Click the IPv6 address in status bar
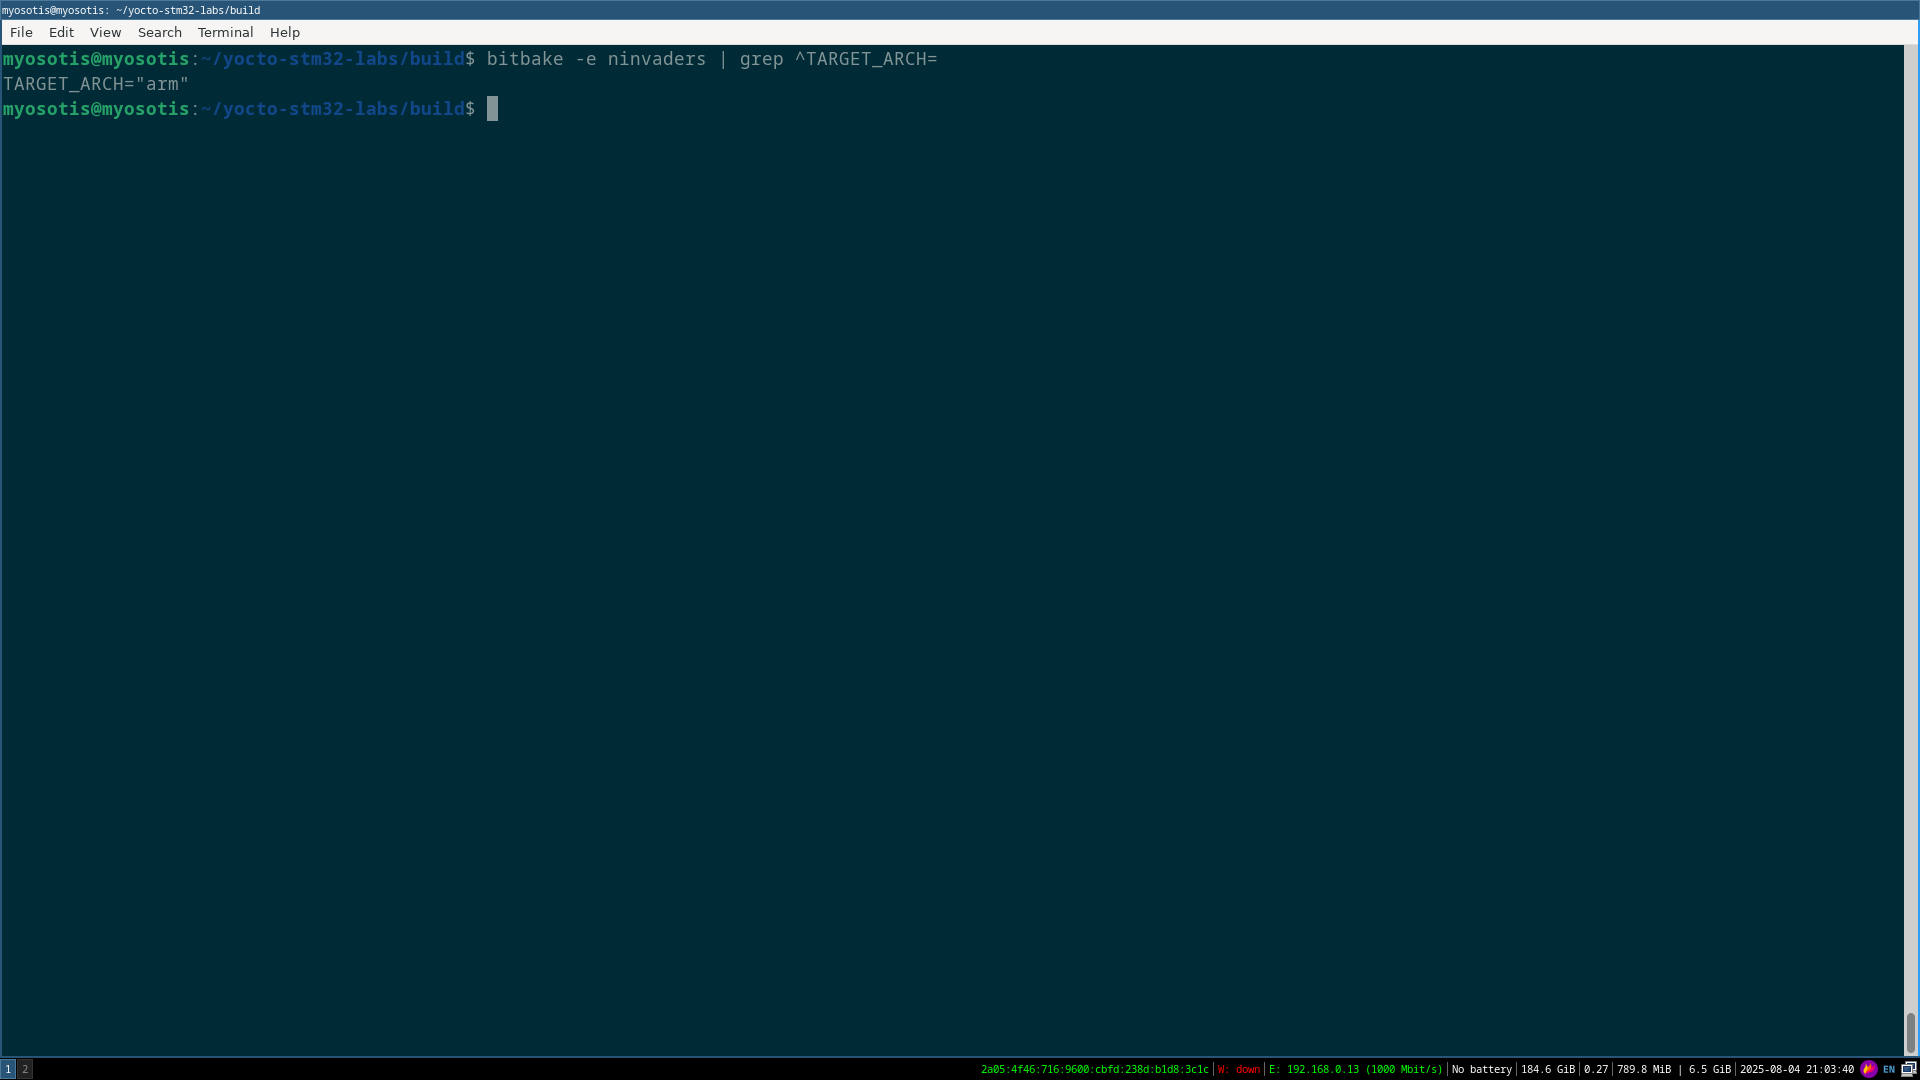 click(1094, 1069)
